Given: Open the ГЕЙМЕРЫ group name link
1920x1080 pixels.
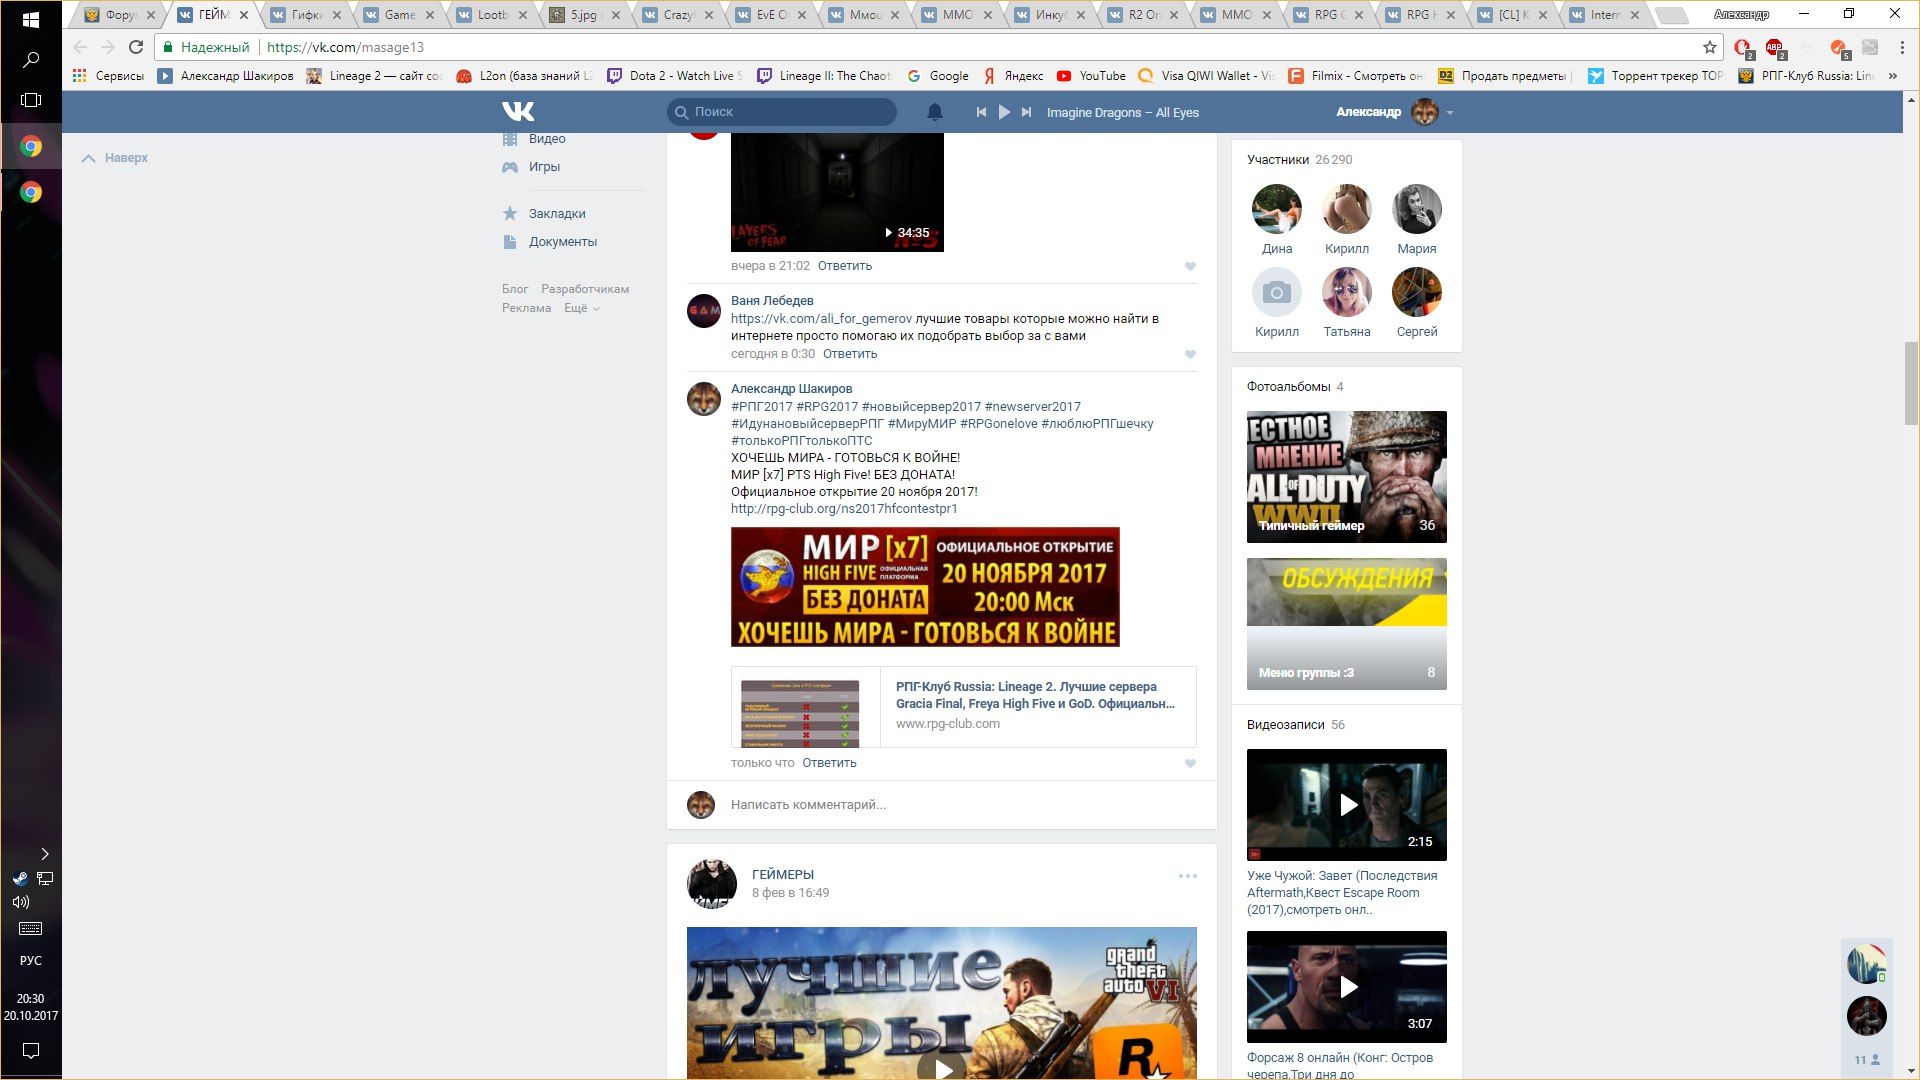Looking at the screenshot, I should pyautogui.click(x=783, y=875).
